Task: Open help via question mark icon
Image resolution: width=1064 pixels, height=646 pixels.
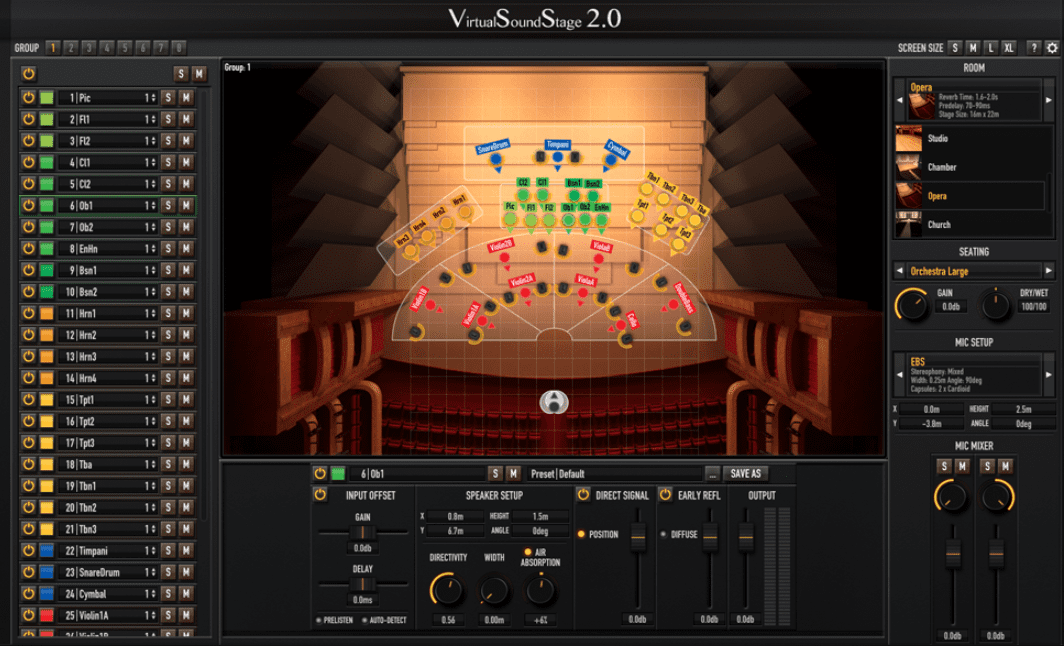Action: coord(1033,48)
